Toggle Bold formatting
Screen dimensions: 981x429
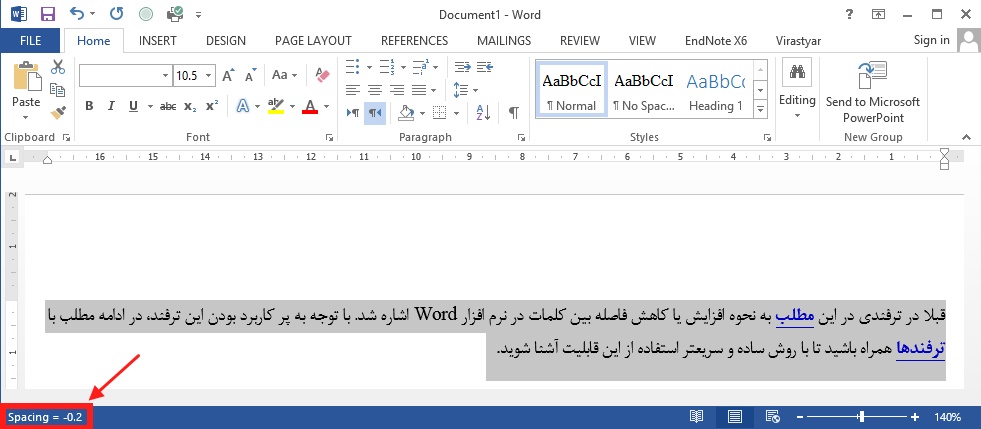coord(89,106)
